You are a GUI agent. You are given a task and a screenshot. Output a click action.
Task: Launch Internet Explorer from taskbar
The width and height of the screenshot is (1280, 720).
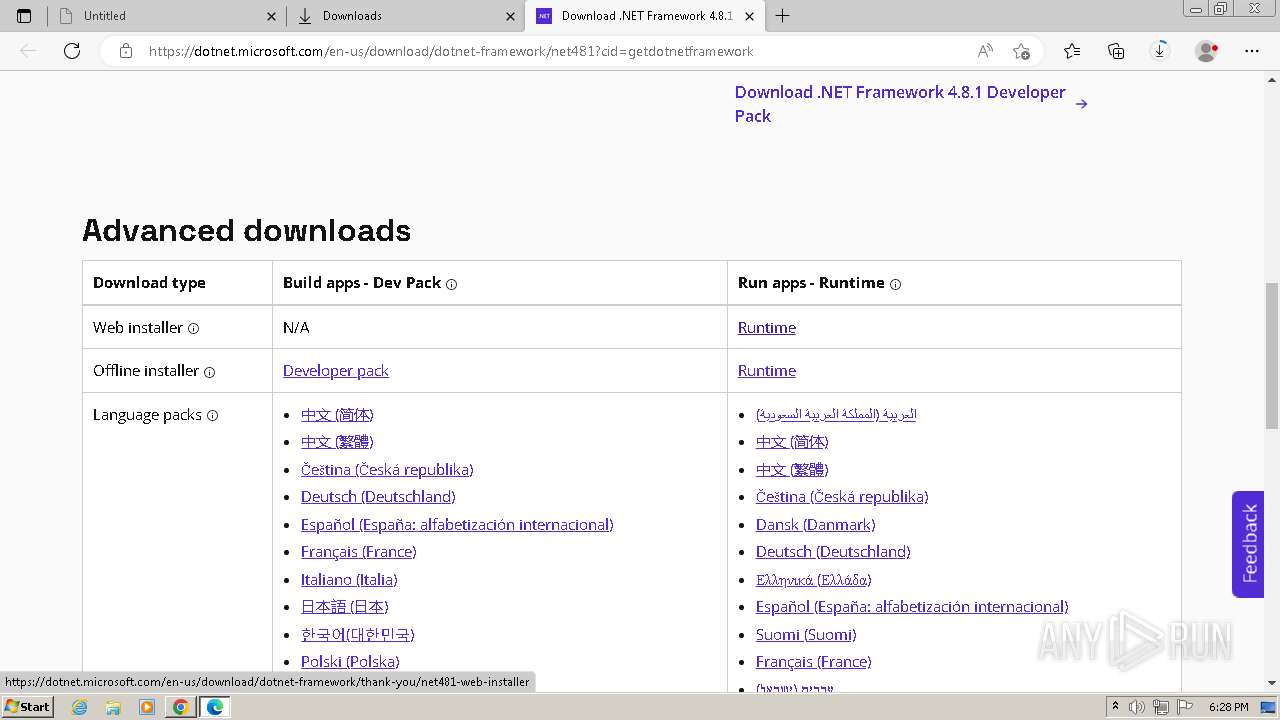(x=80, y=707)
